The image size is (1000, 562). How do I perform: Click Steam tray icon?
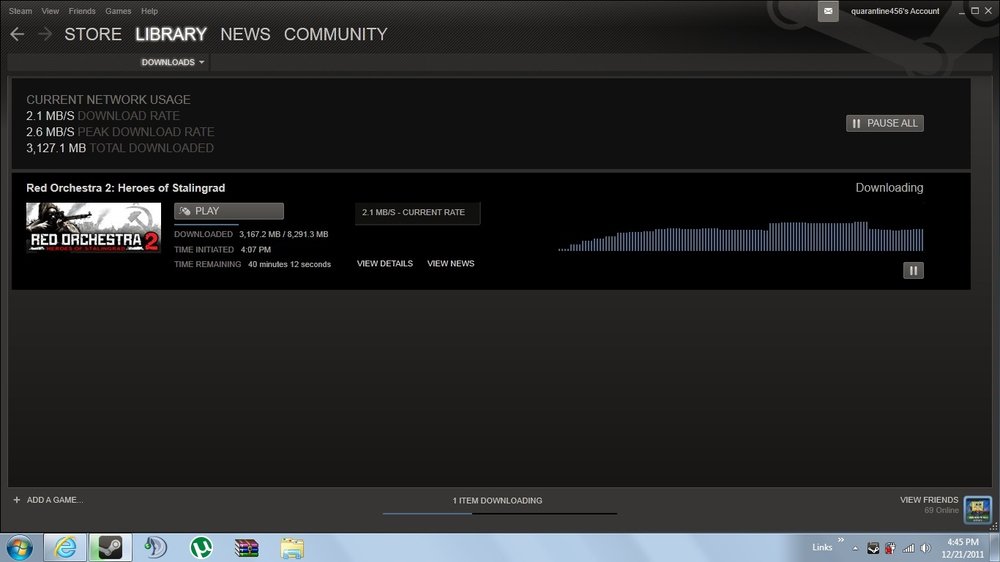(873, 548)
